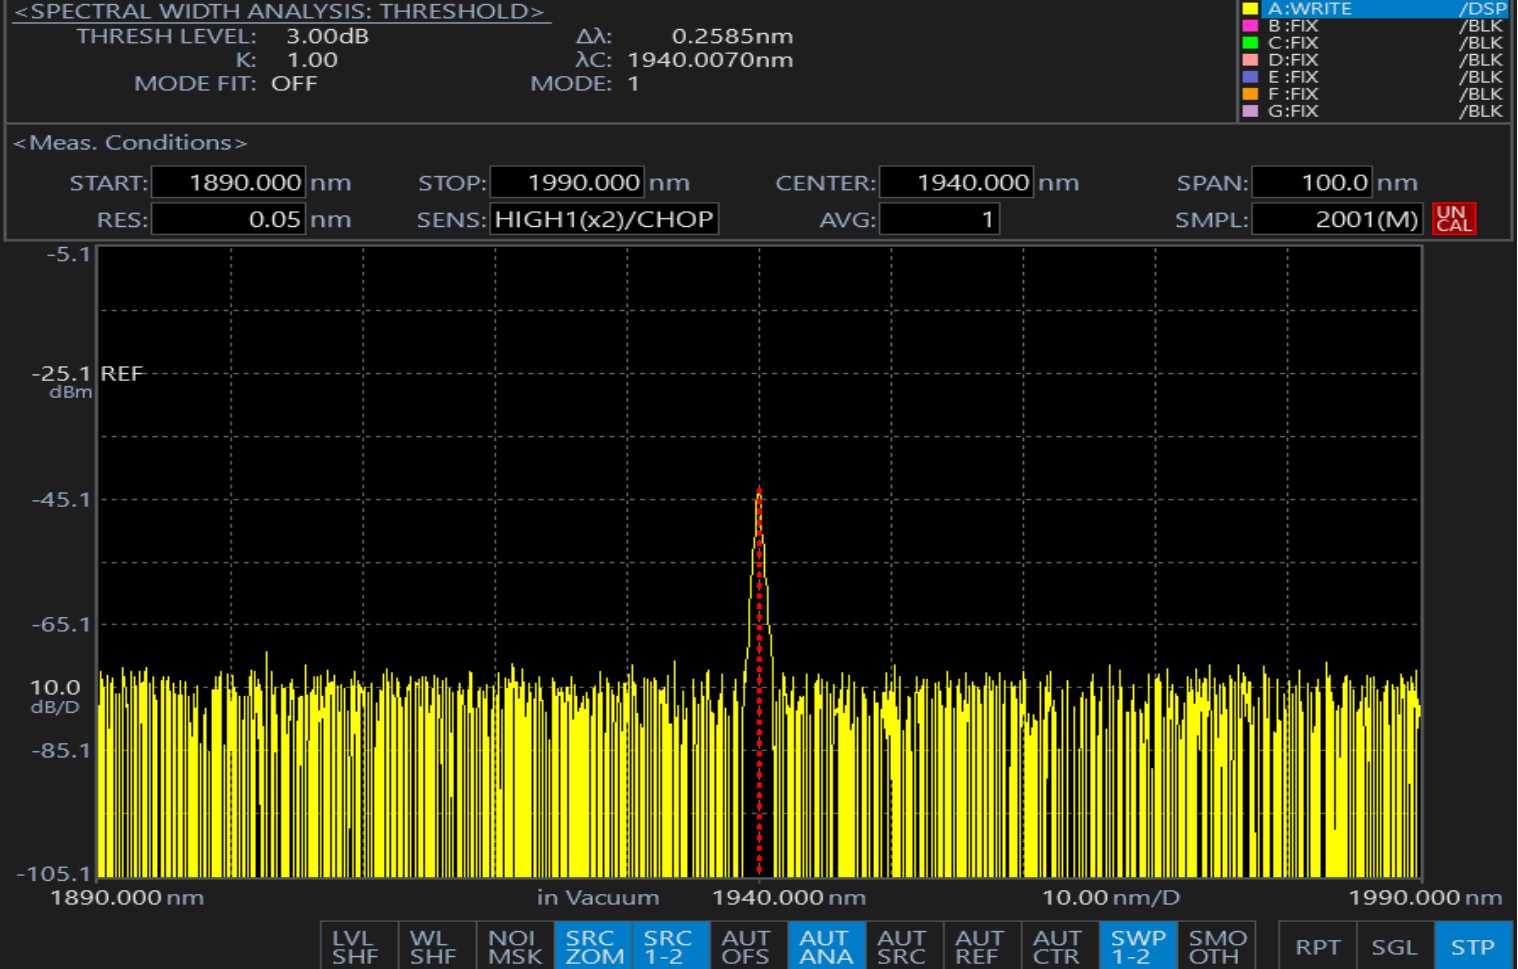Toggle SWP 1-2 sweep mode

tap(1138, 946)
